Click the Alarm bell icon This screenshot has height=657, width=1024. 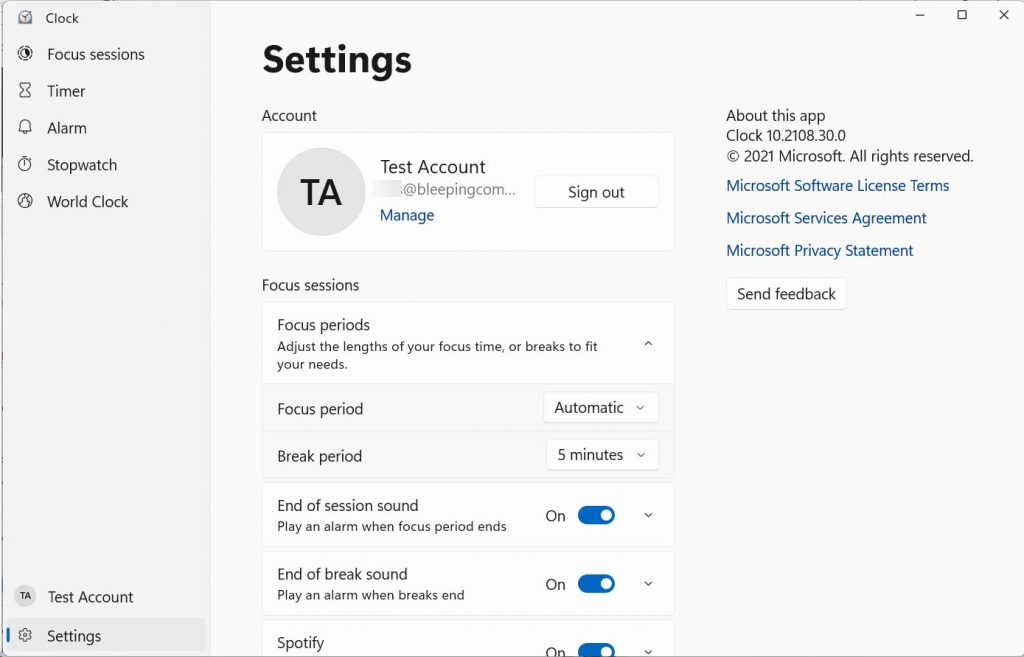tap(26, 128)
